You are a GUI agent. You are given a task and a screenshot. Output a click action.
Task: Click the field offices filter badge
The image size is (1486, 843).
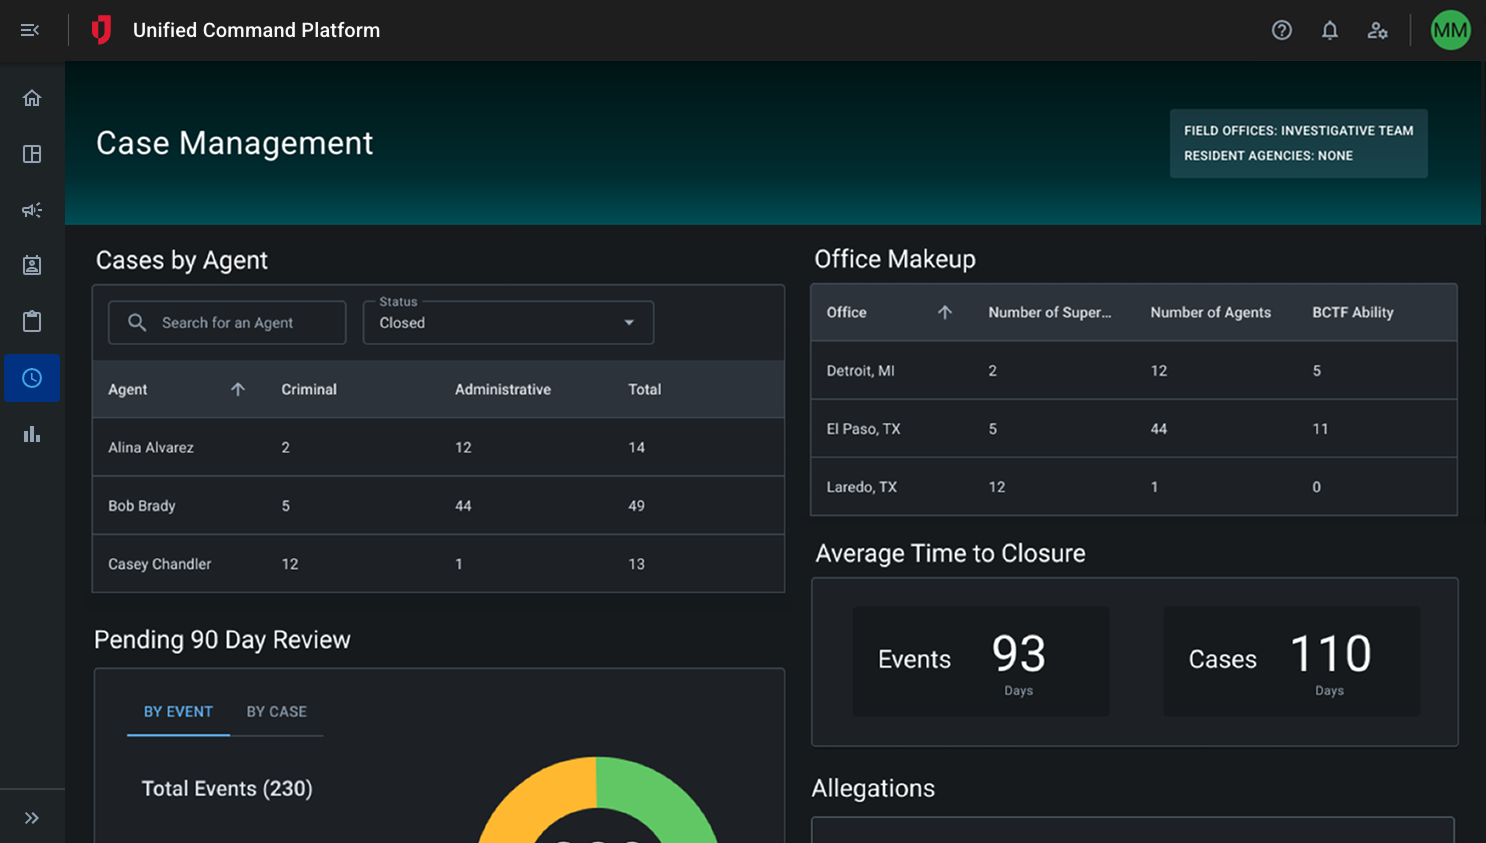1298,143
